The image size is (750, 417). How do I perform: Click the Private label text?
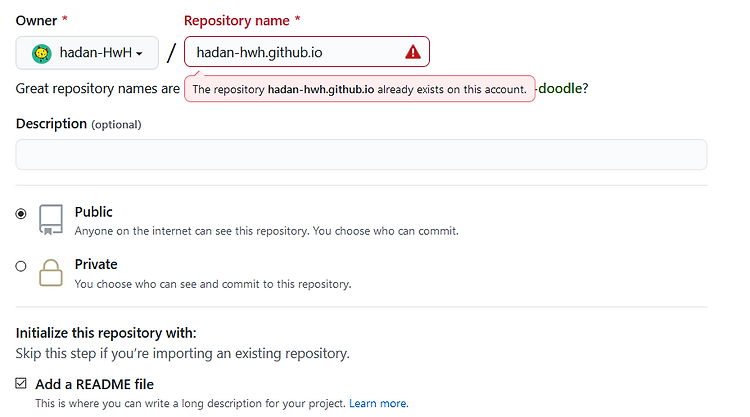pyautogui.click(x=96, y=264)
